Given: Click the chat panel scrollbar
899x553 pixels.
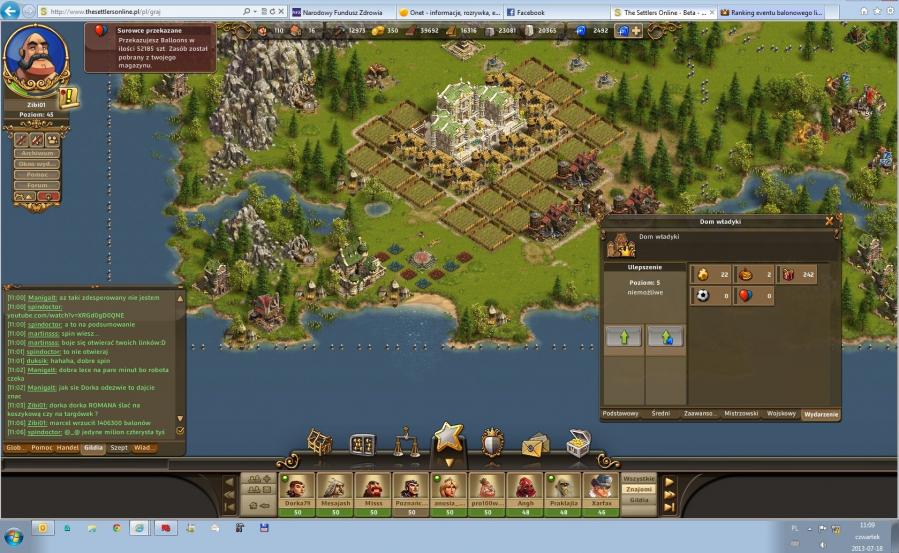Looking at the screenshot, I should 181,360.
